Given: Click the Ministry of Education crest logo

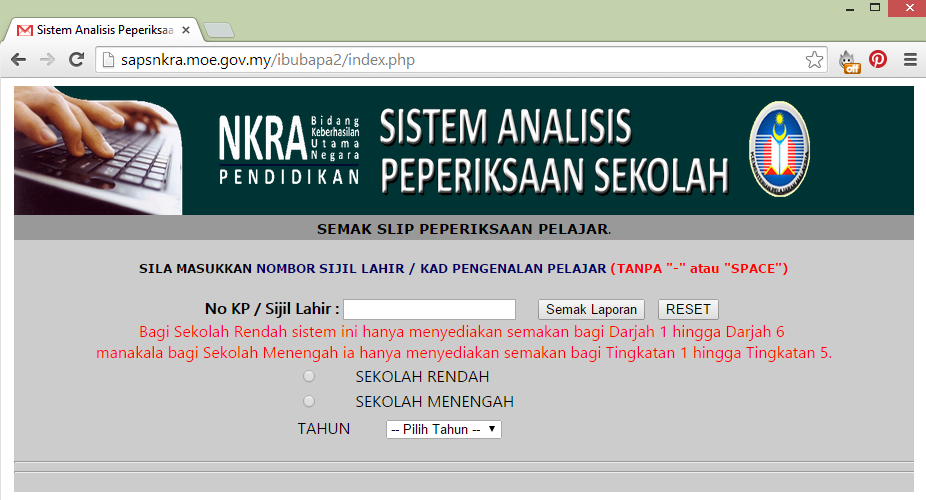Looking at the screenshot, I should [780, 149].
